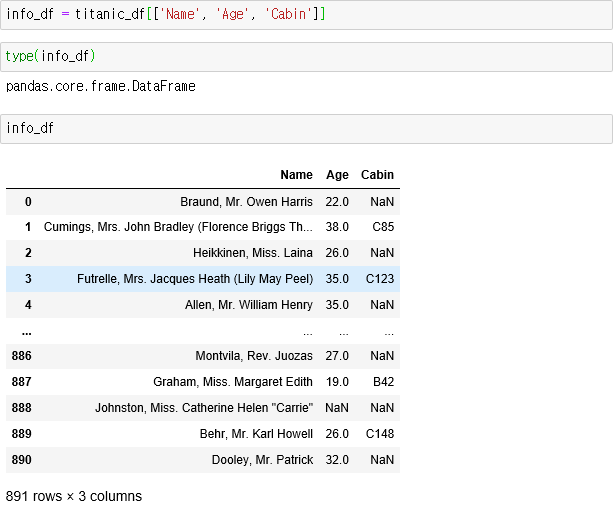Viewport: 616px width, 510px height.
Task: Click row index 4
Action: point(28,305)
